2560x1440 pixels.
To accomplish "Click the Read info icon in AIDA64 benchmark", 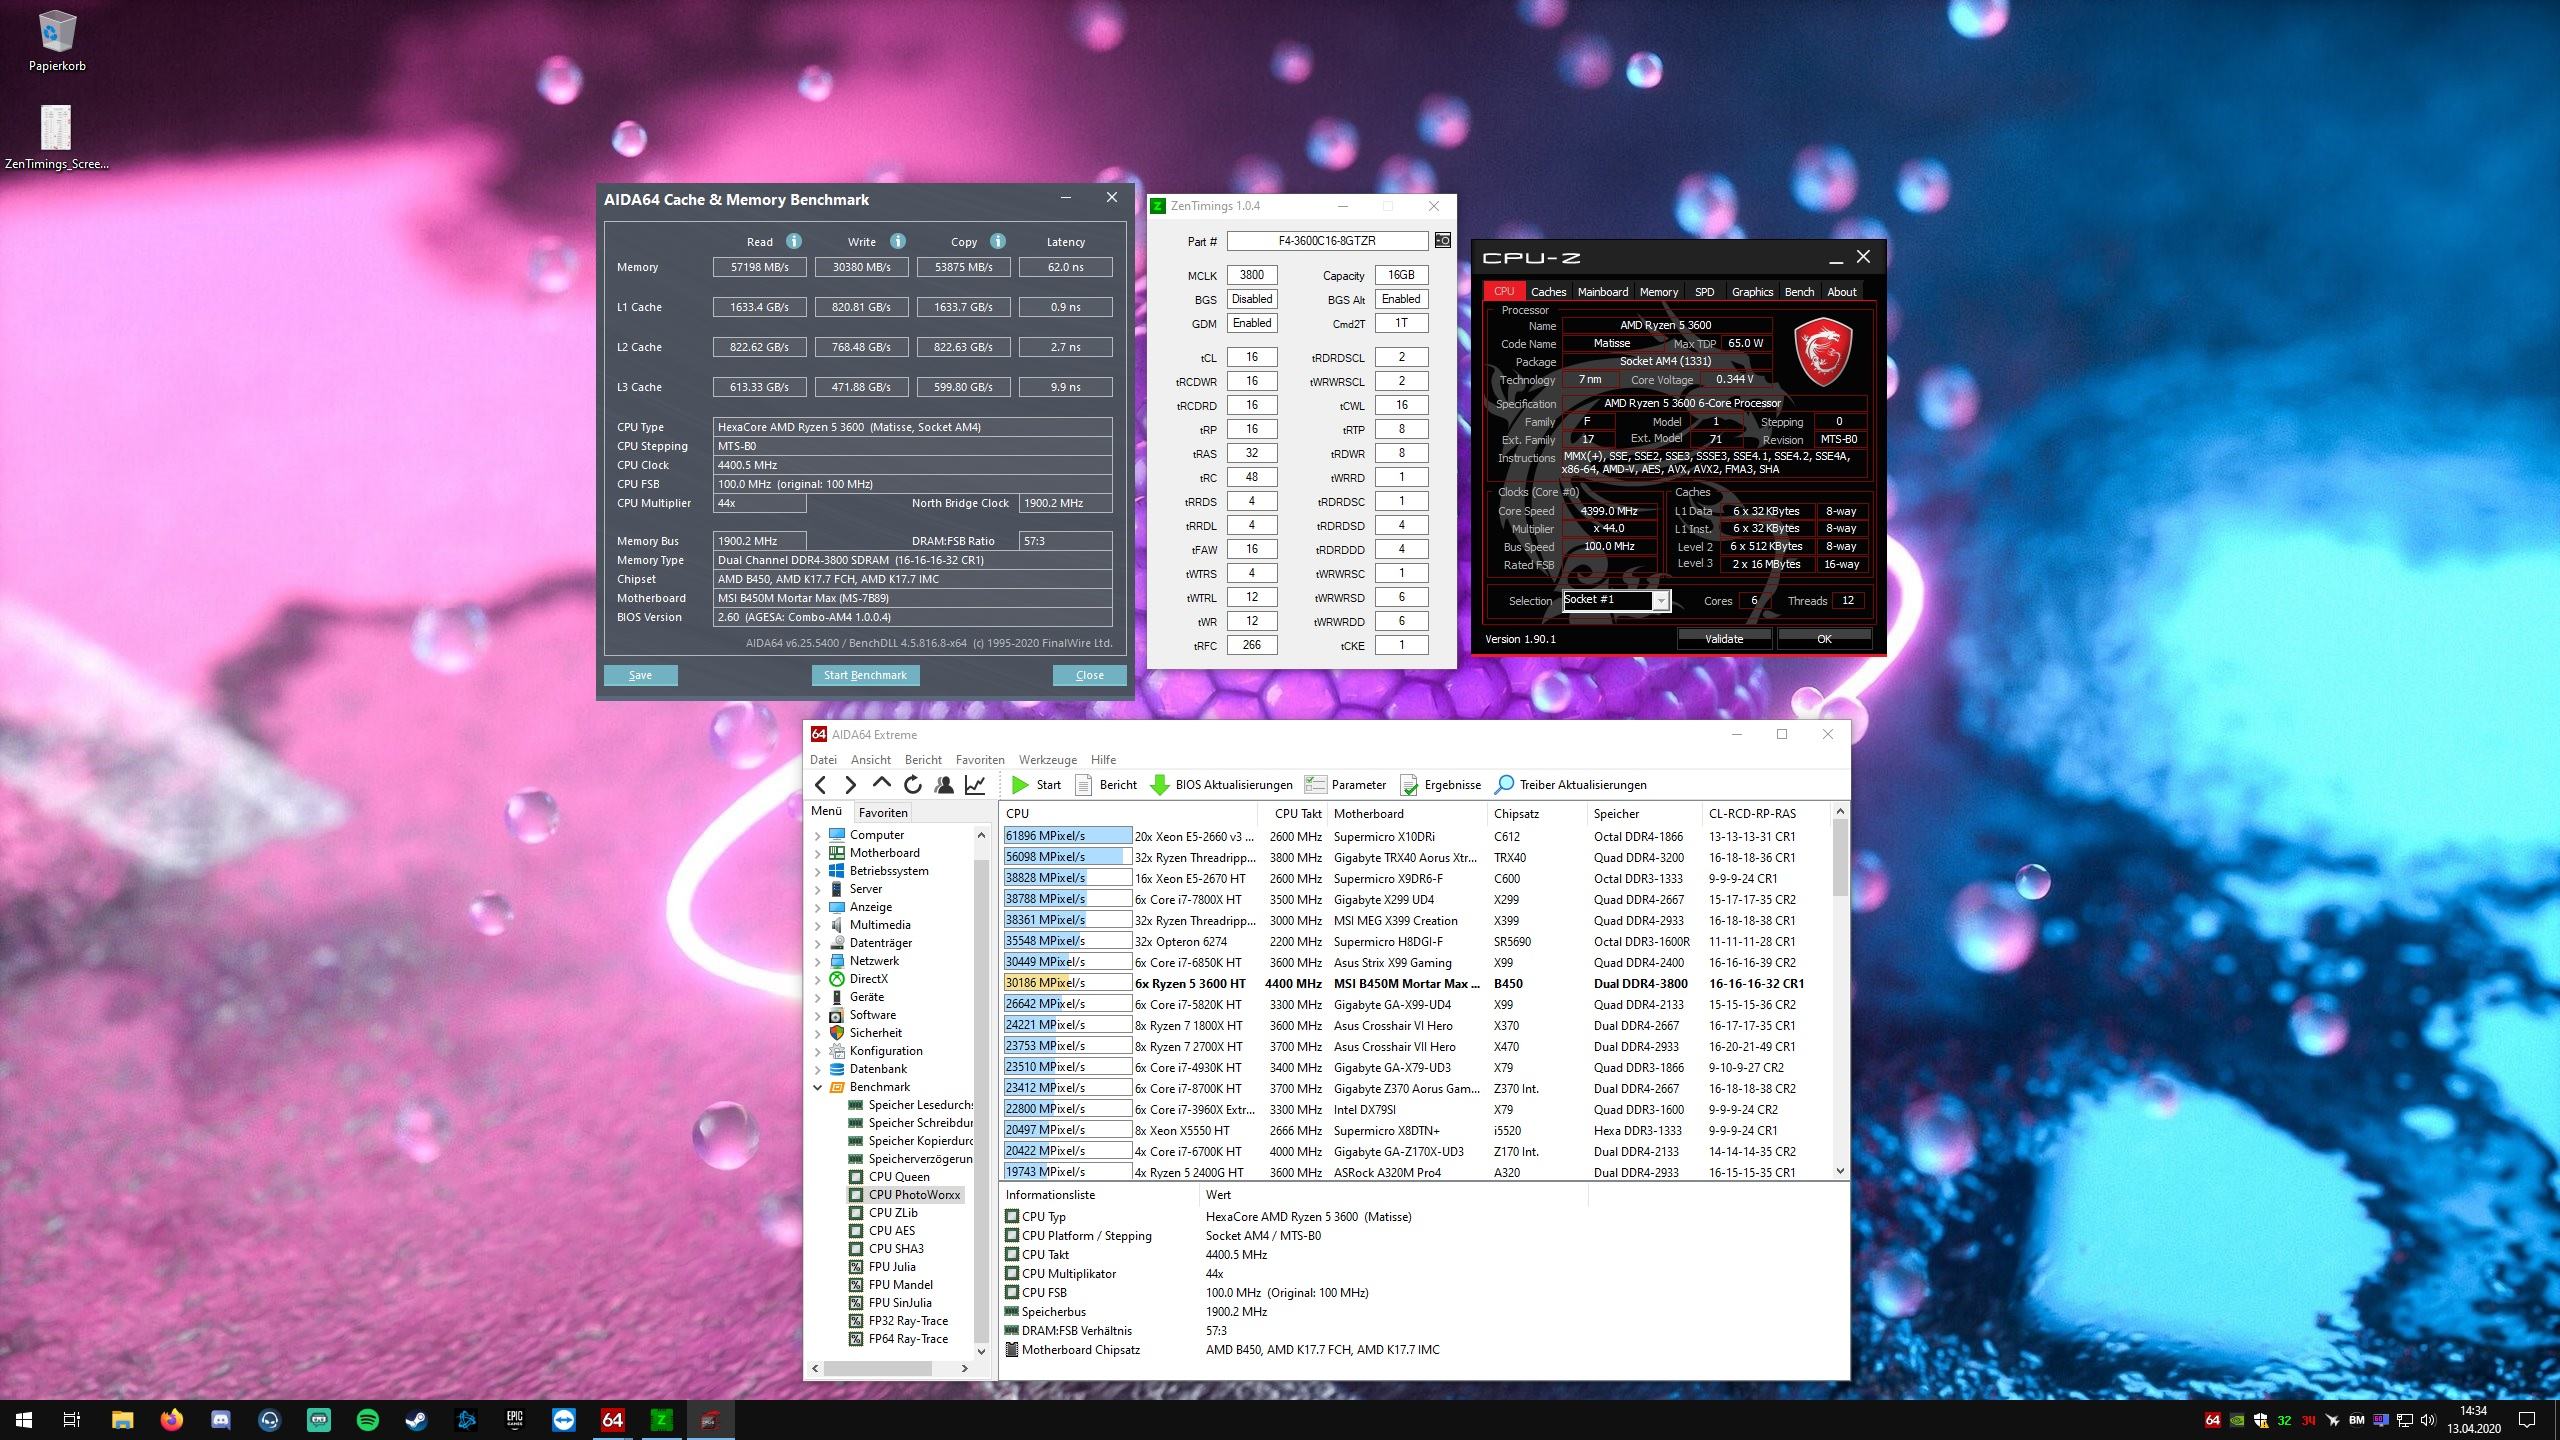I will click(793, 241).
